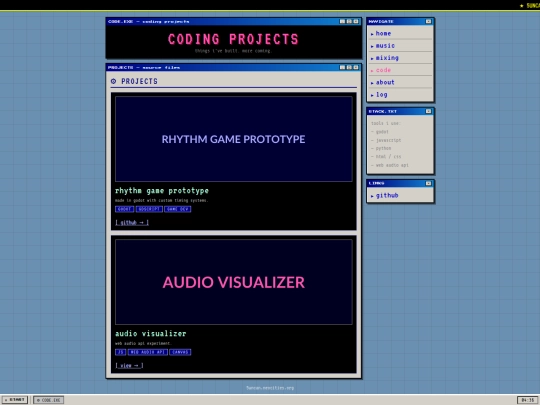Click the Rhythm Game Prototype banner image
This screenshot has height=405, width=540.
[x=233, y=139]
